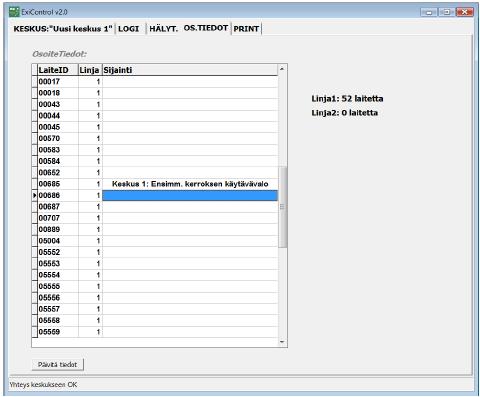
Task: Select the OS.TIEDOT tab
Action: (x=206, y=28)
